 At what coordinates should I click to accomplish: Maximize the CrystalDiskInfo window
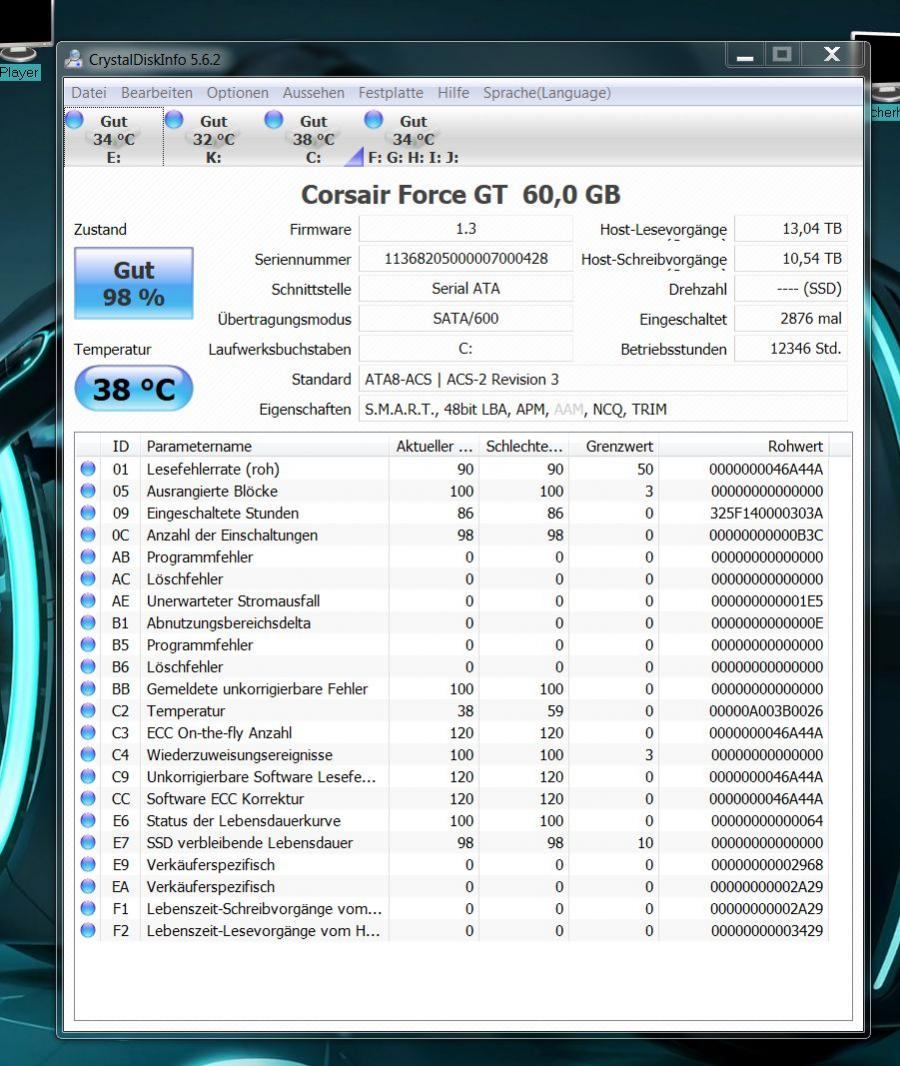click(782, 54)
